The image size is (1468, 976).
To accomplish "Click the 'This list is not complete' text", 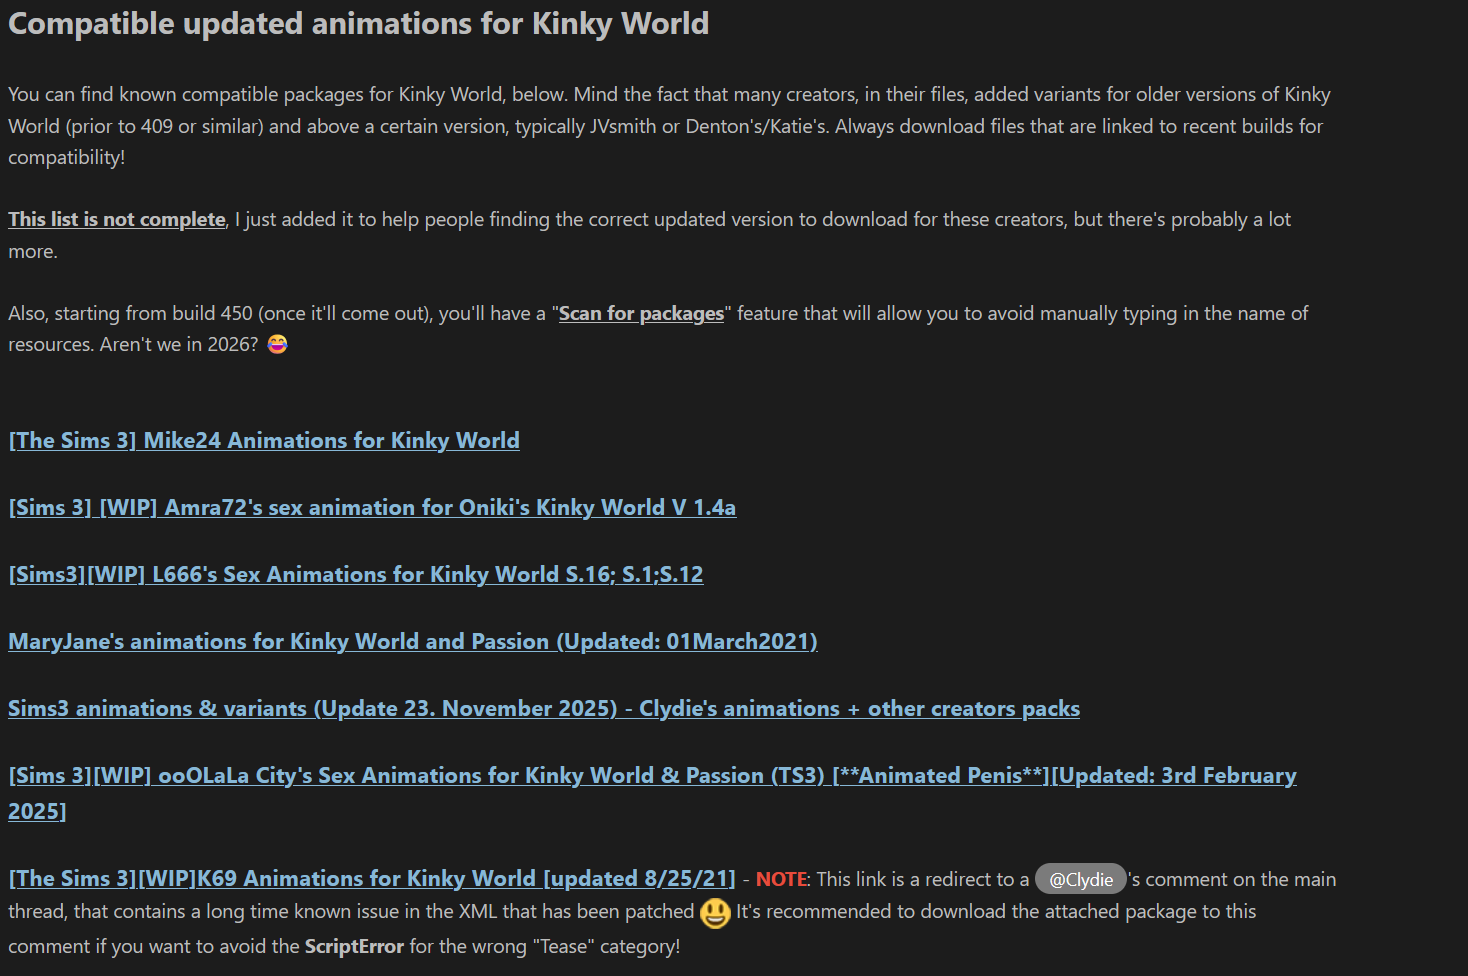I will (117, 219).
